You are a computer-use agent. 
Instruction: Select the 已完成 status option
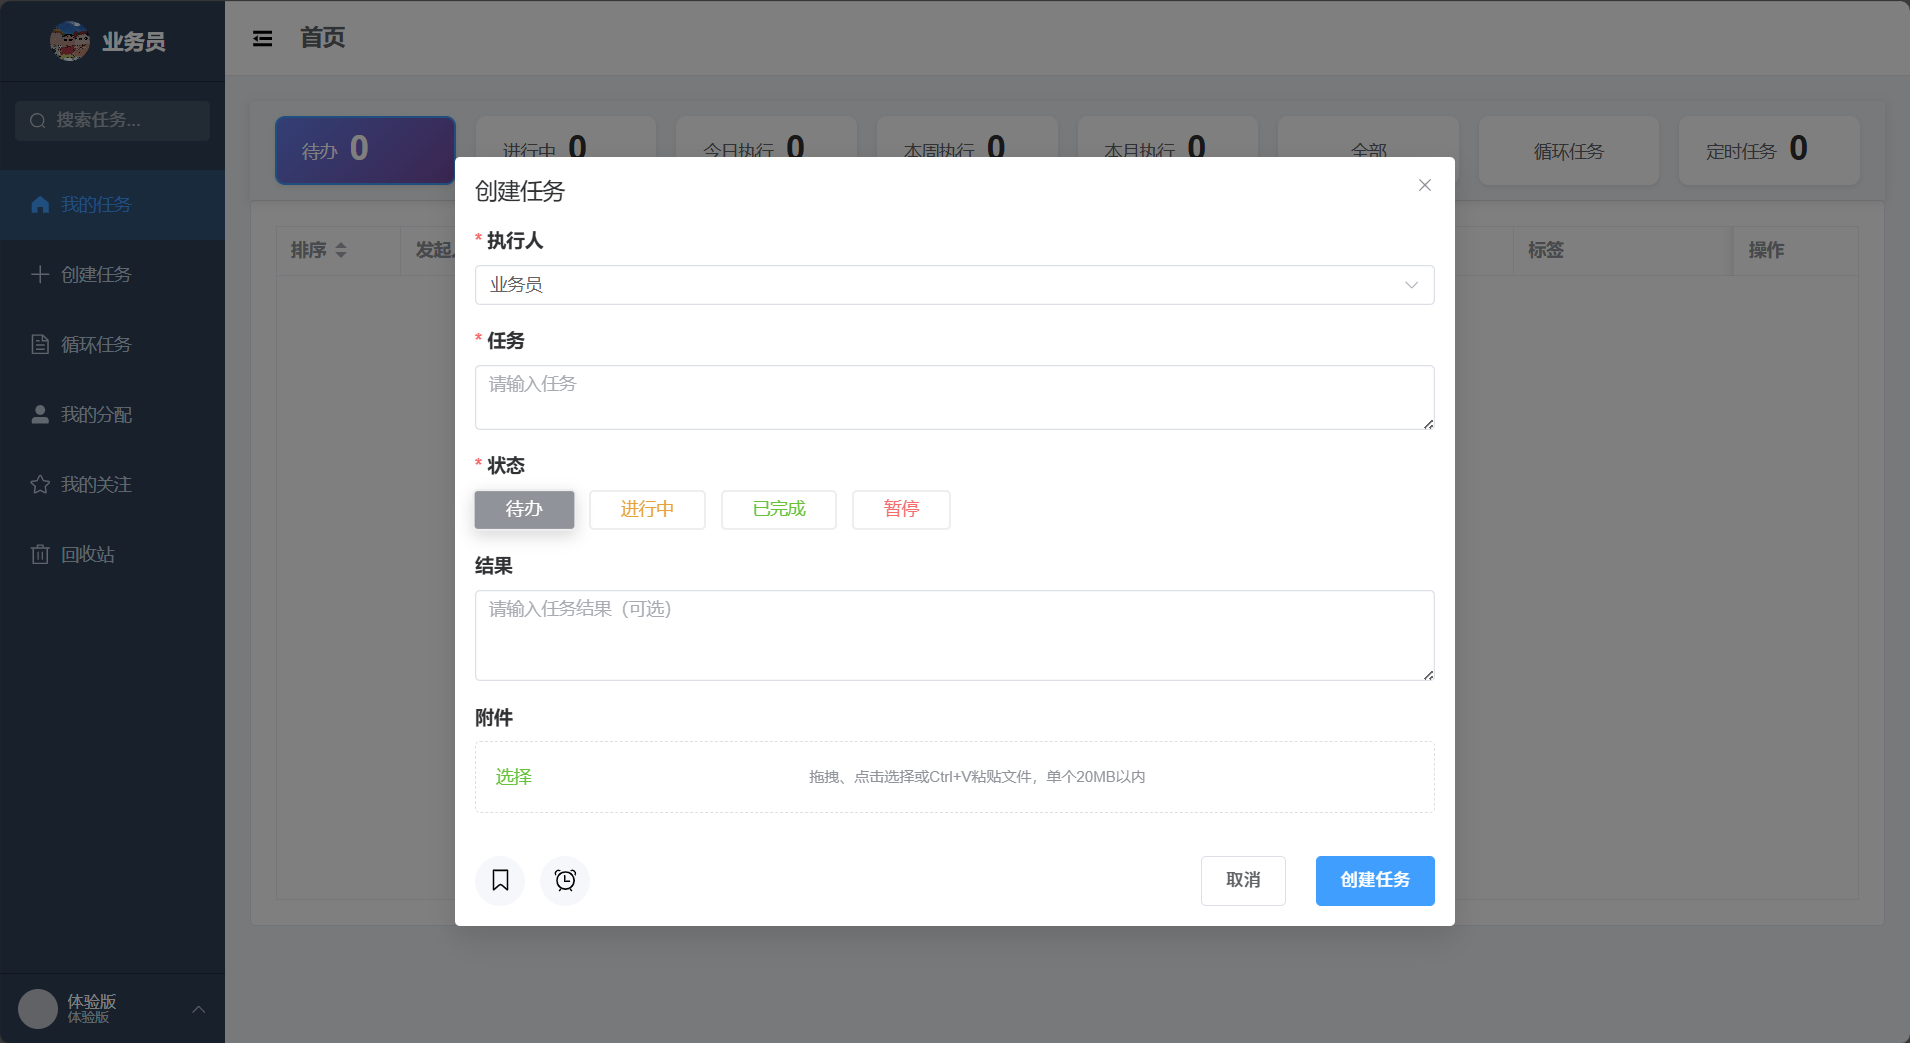click(x=778, y=510)
